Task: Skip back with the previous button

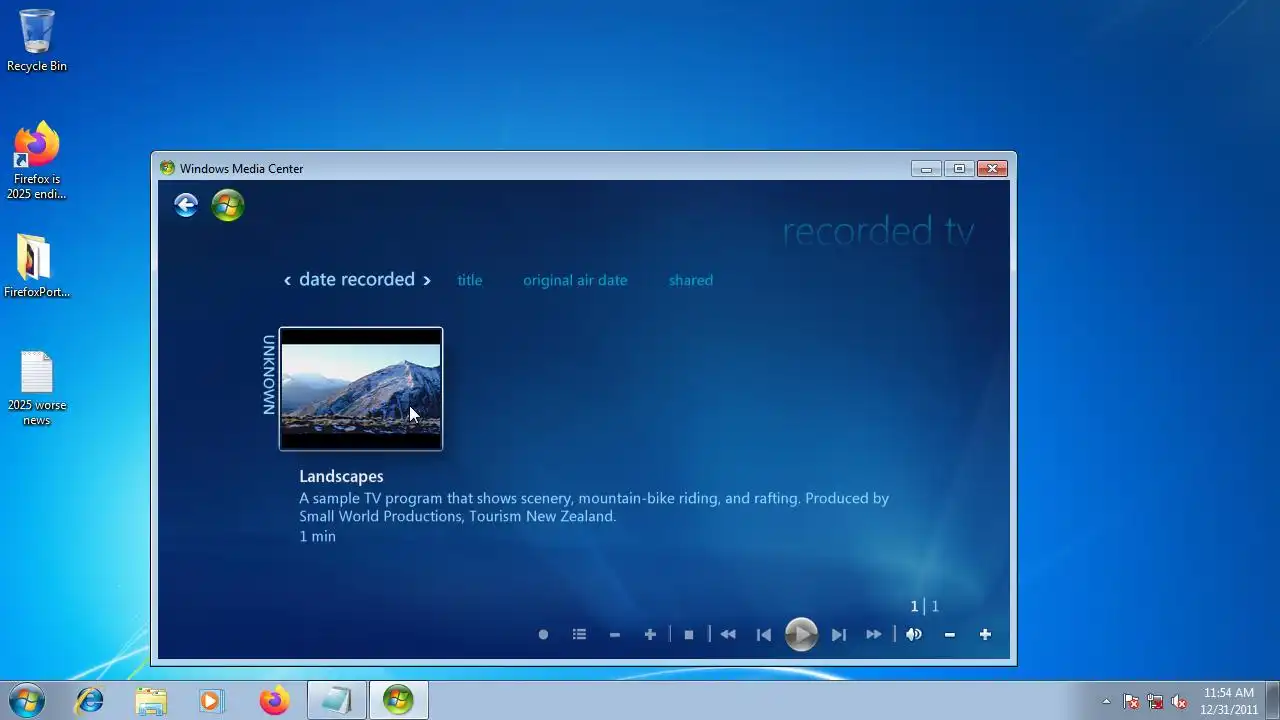Action: click(764, 634)
